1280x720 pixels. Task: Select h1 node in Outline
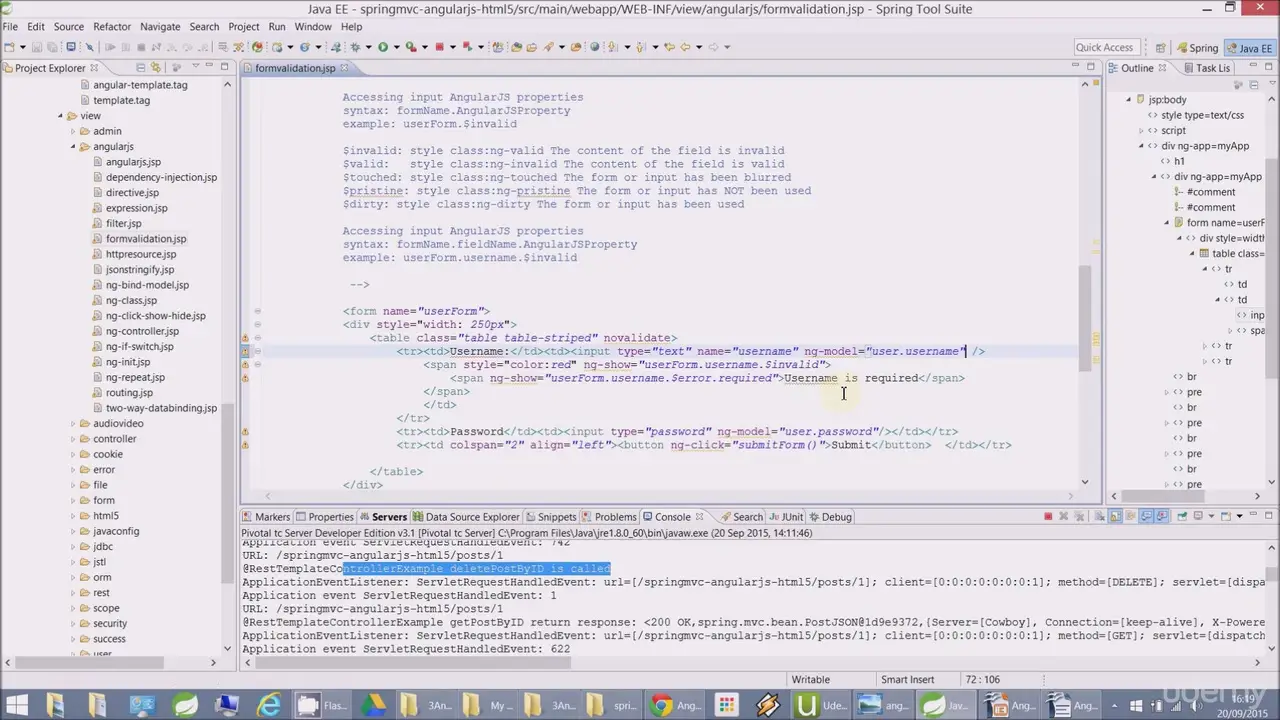pos(1178,161)
